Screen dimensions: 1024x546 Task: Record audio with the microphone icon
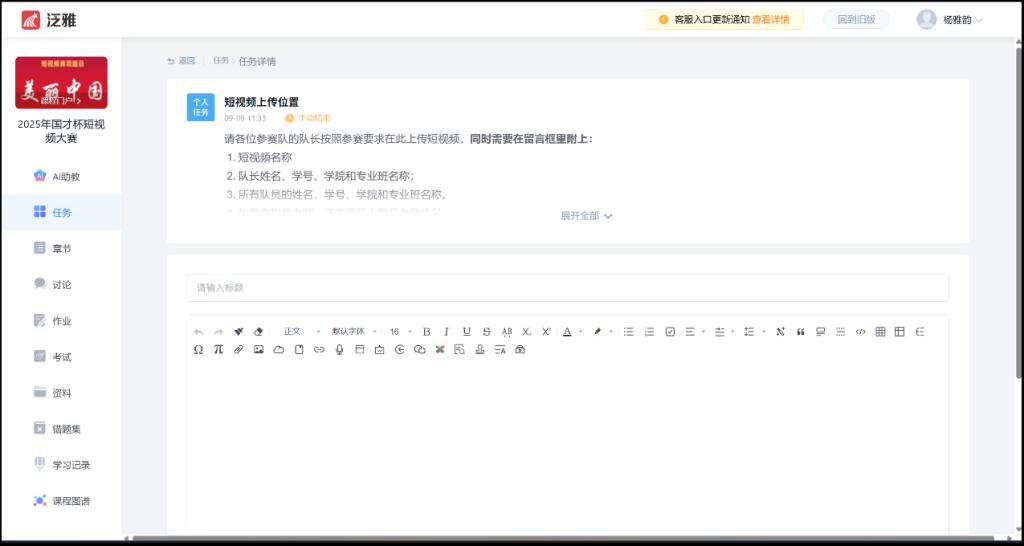[x=339, y=349]
